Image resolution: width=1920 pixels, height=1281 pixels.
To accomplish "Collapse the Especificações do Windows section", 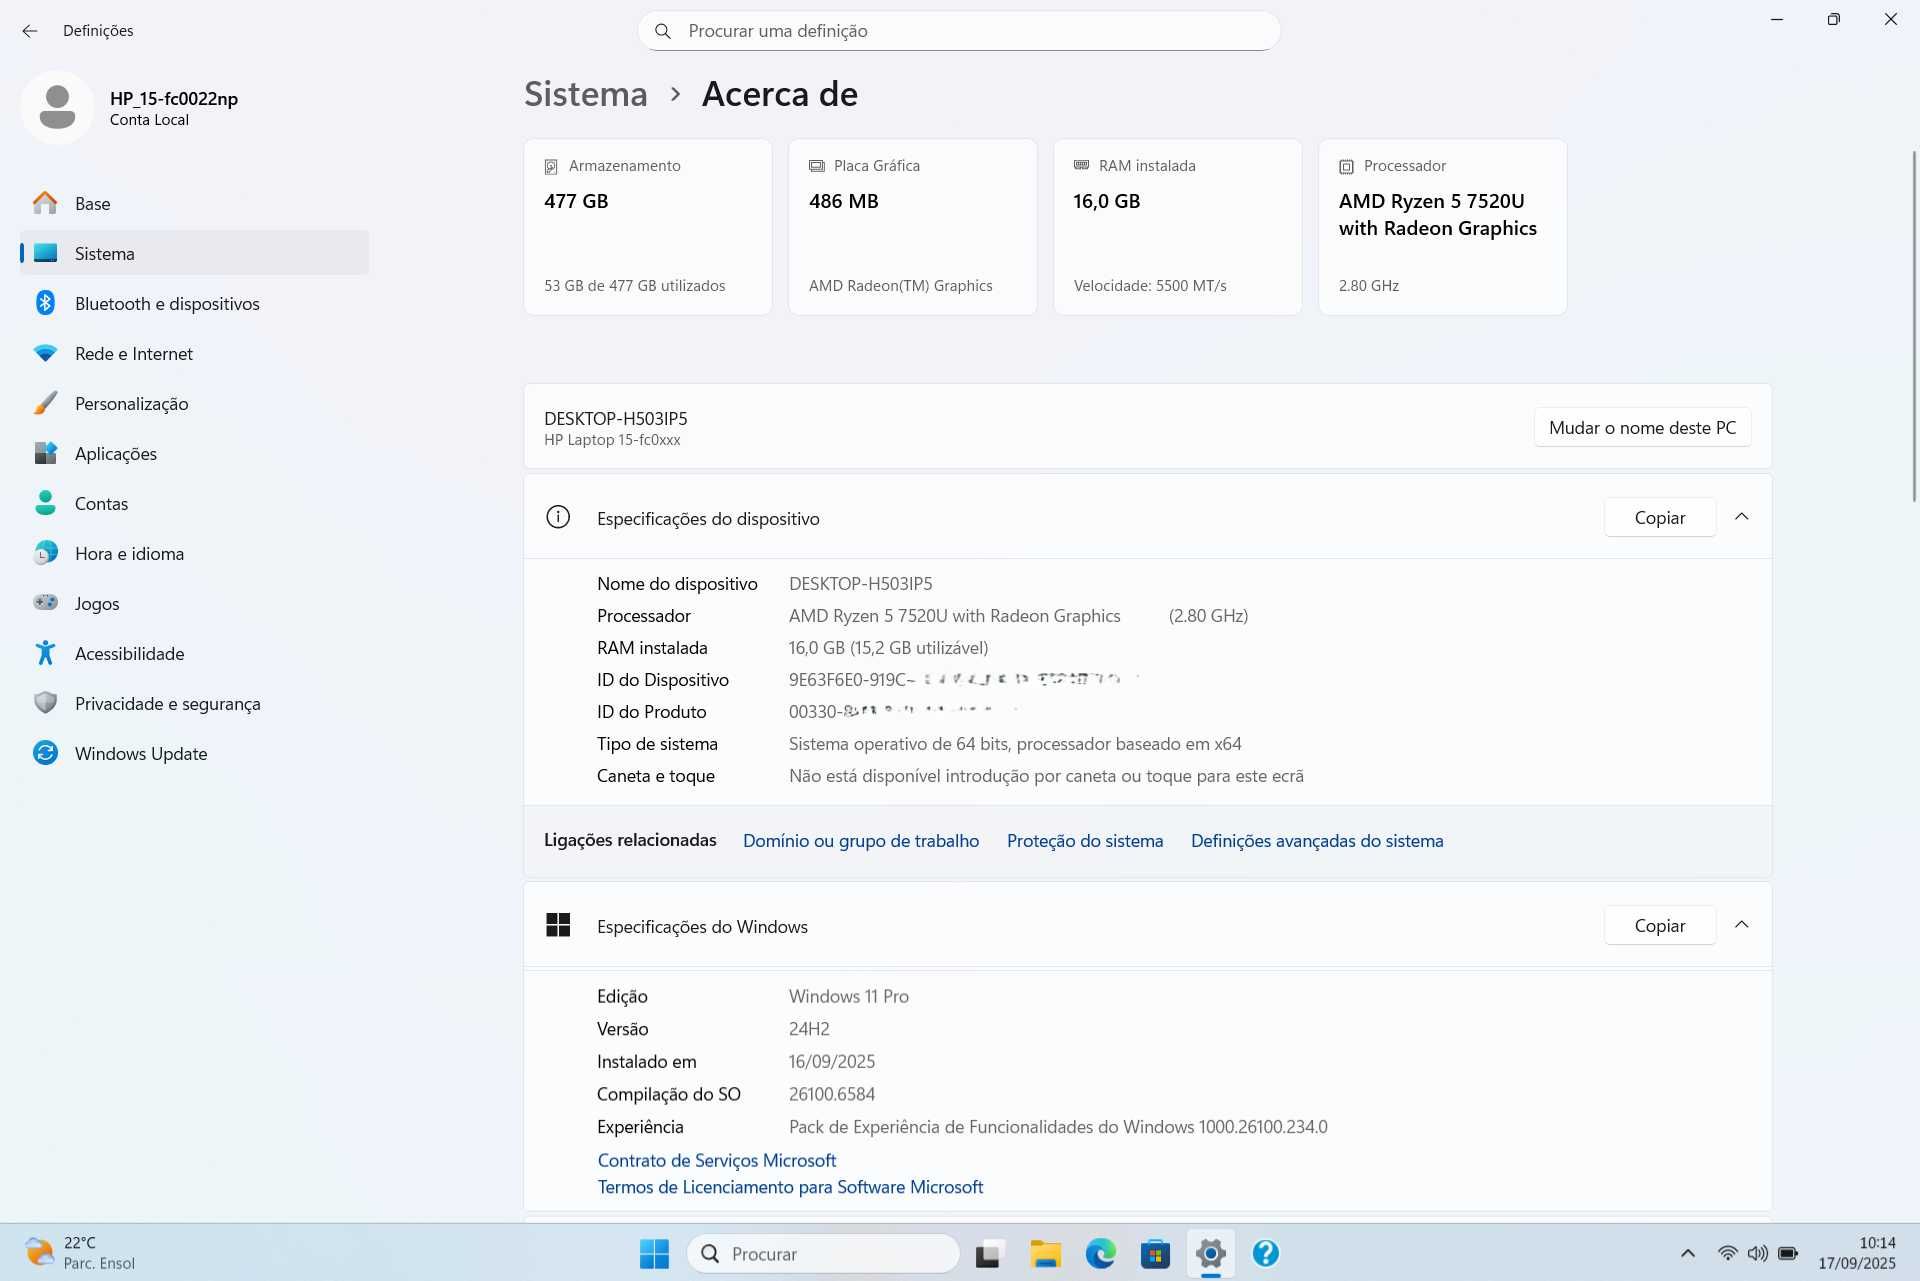I will (x=1741, y=925).
